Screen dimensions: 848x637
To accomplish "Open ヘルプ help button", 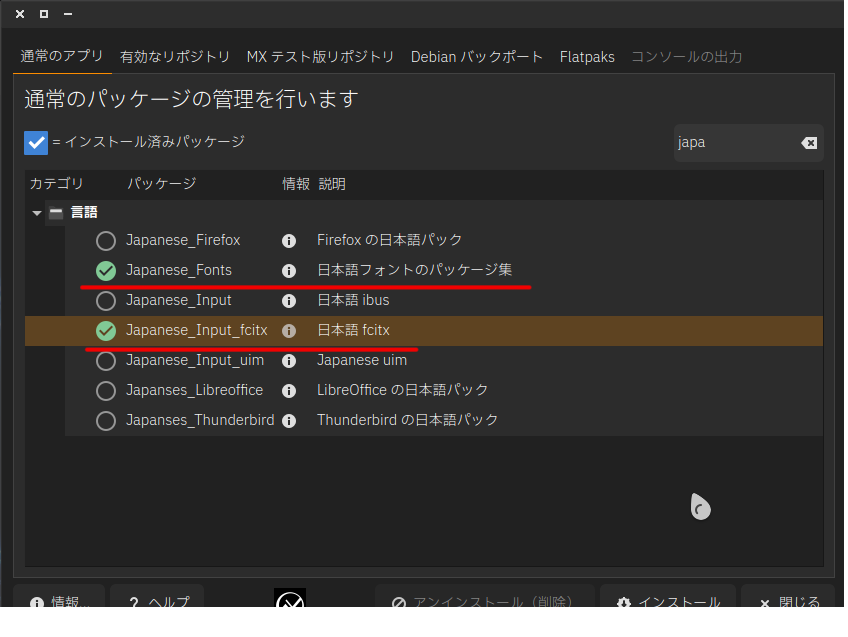I will [x=157, y=596].
